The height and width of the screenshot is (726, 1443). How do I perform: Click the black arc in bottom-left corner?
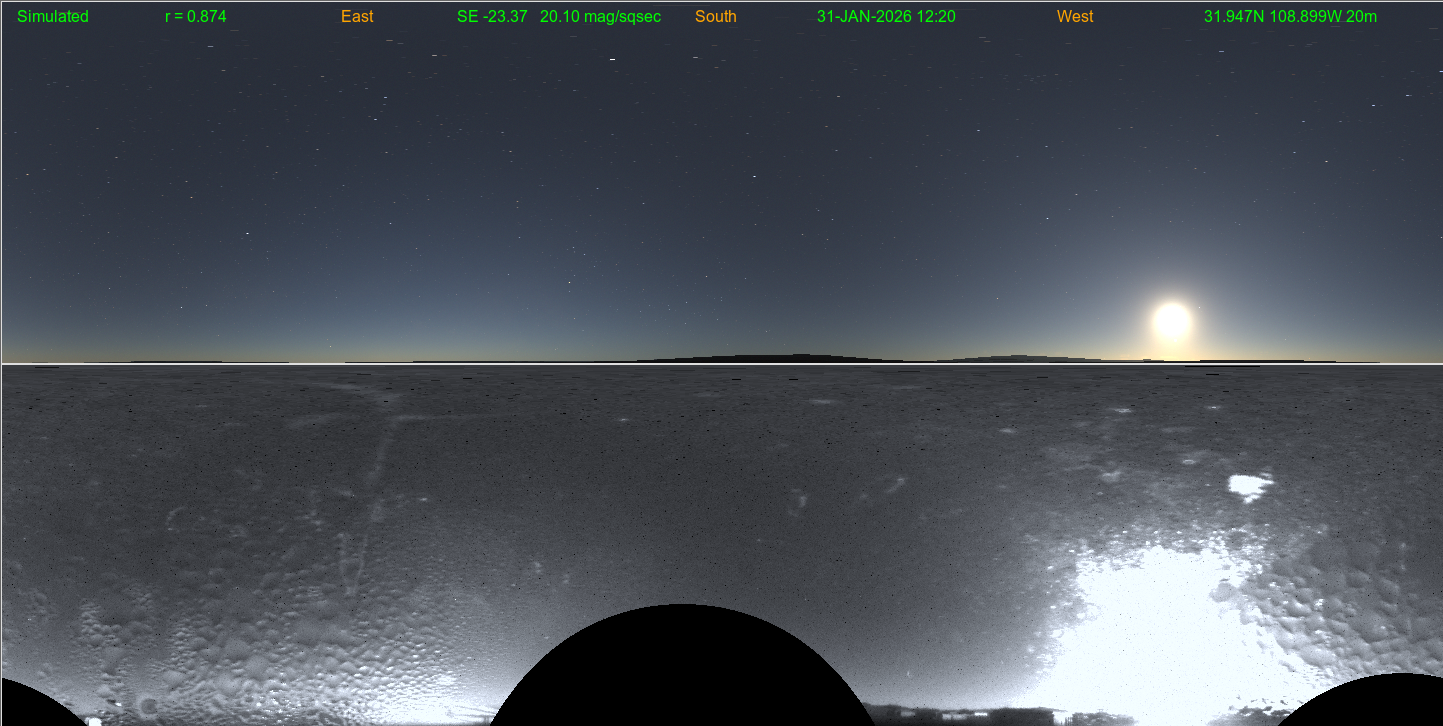pos(35,705)
